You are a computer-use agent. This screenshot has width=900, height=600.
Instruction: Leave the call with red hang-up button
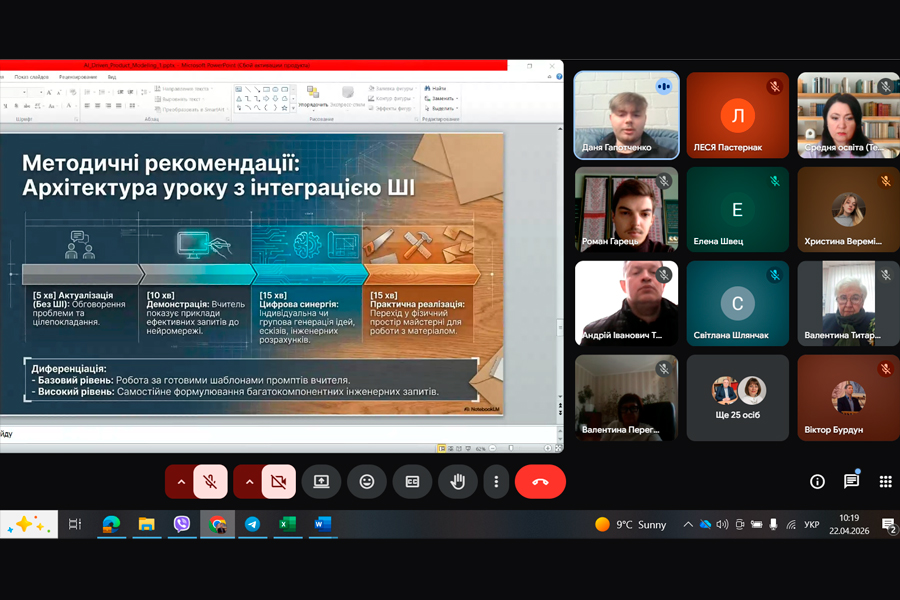click(540, 482)
